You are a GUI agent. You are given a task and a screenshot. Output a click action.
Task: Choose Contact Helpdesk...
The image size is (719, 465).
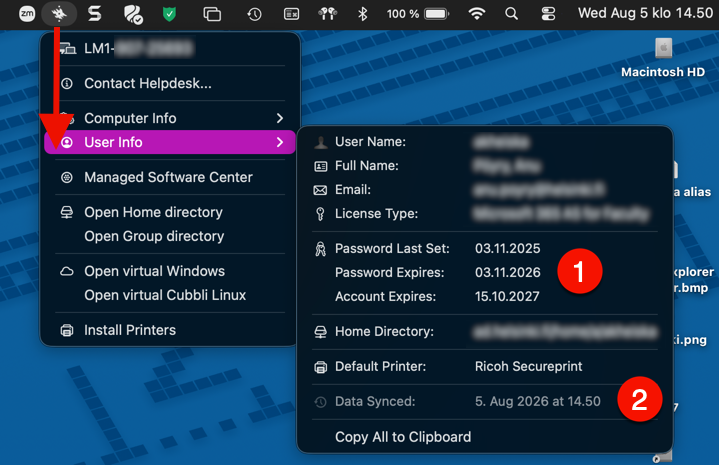tap(170, 83)
